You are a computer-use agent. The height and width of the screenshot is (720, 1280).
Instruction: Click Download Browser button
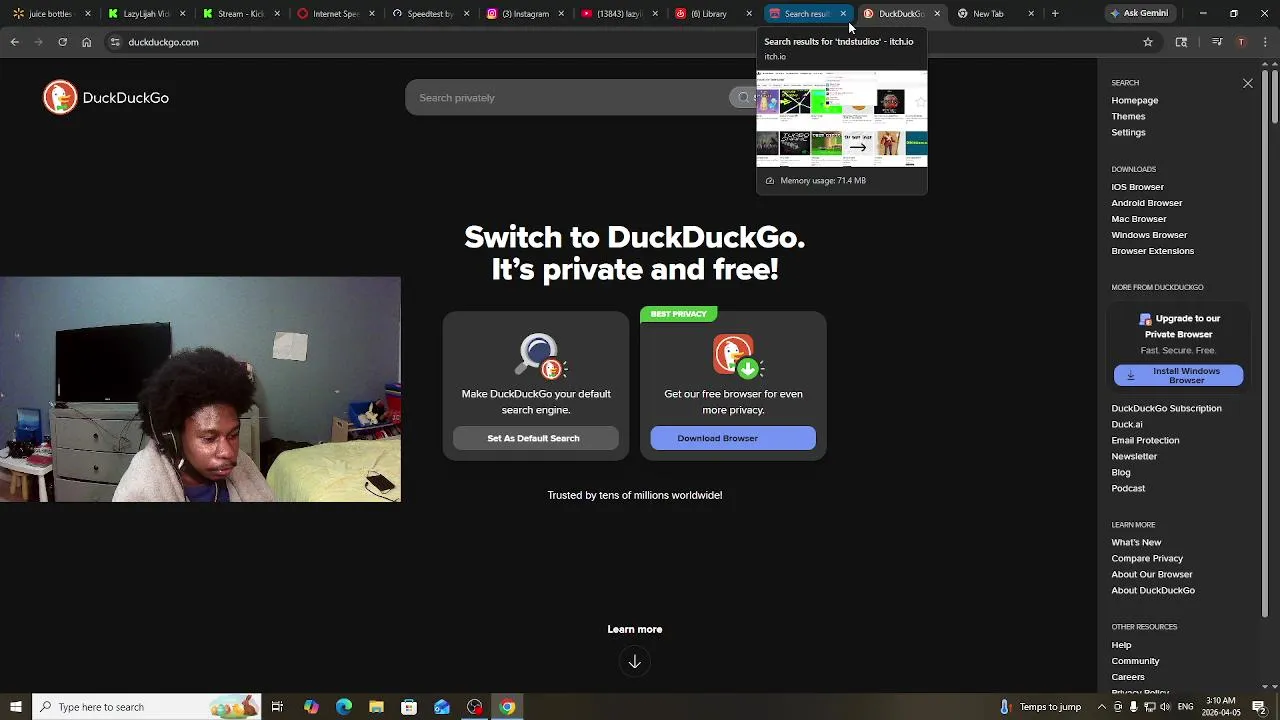click(x=733, y=438)
